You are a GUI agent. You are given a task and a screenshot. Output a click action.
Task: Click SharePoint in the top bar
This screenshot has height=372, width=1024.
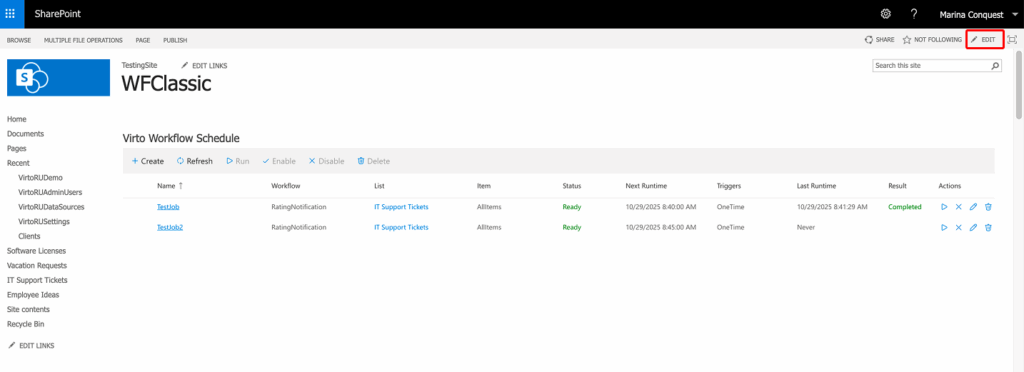tap(58, 14)
